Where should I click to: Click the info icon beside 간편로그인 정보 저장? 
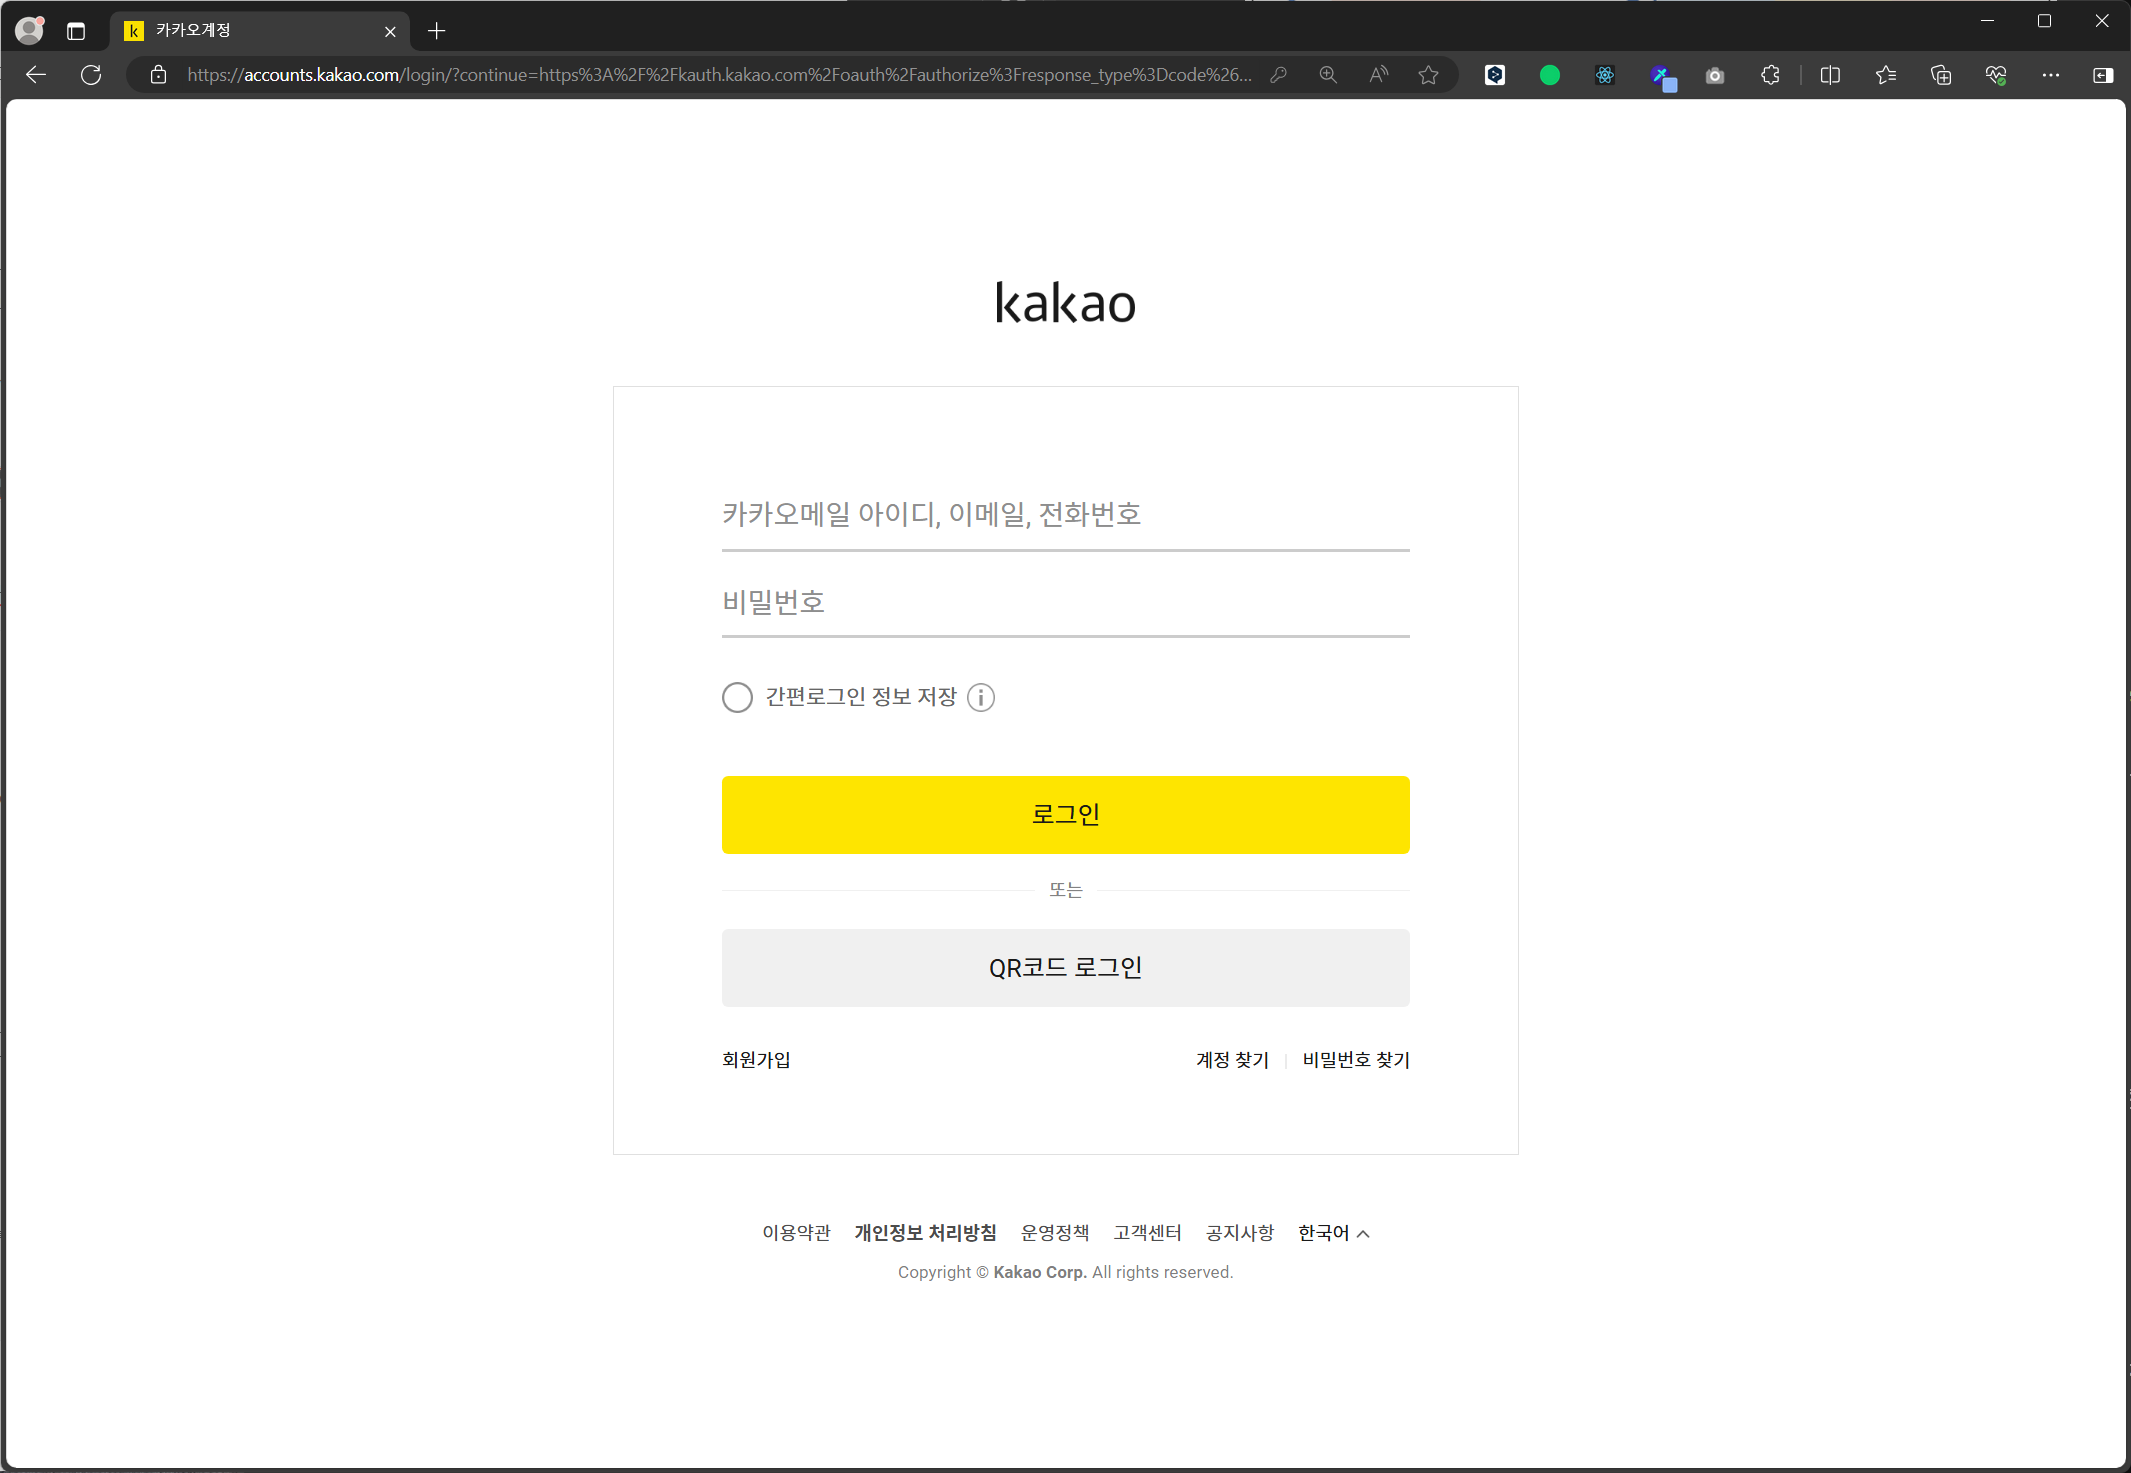(981, 697)
